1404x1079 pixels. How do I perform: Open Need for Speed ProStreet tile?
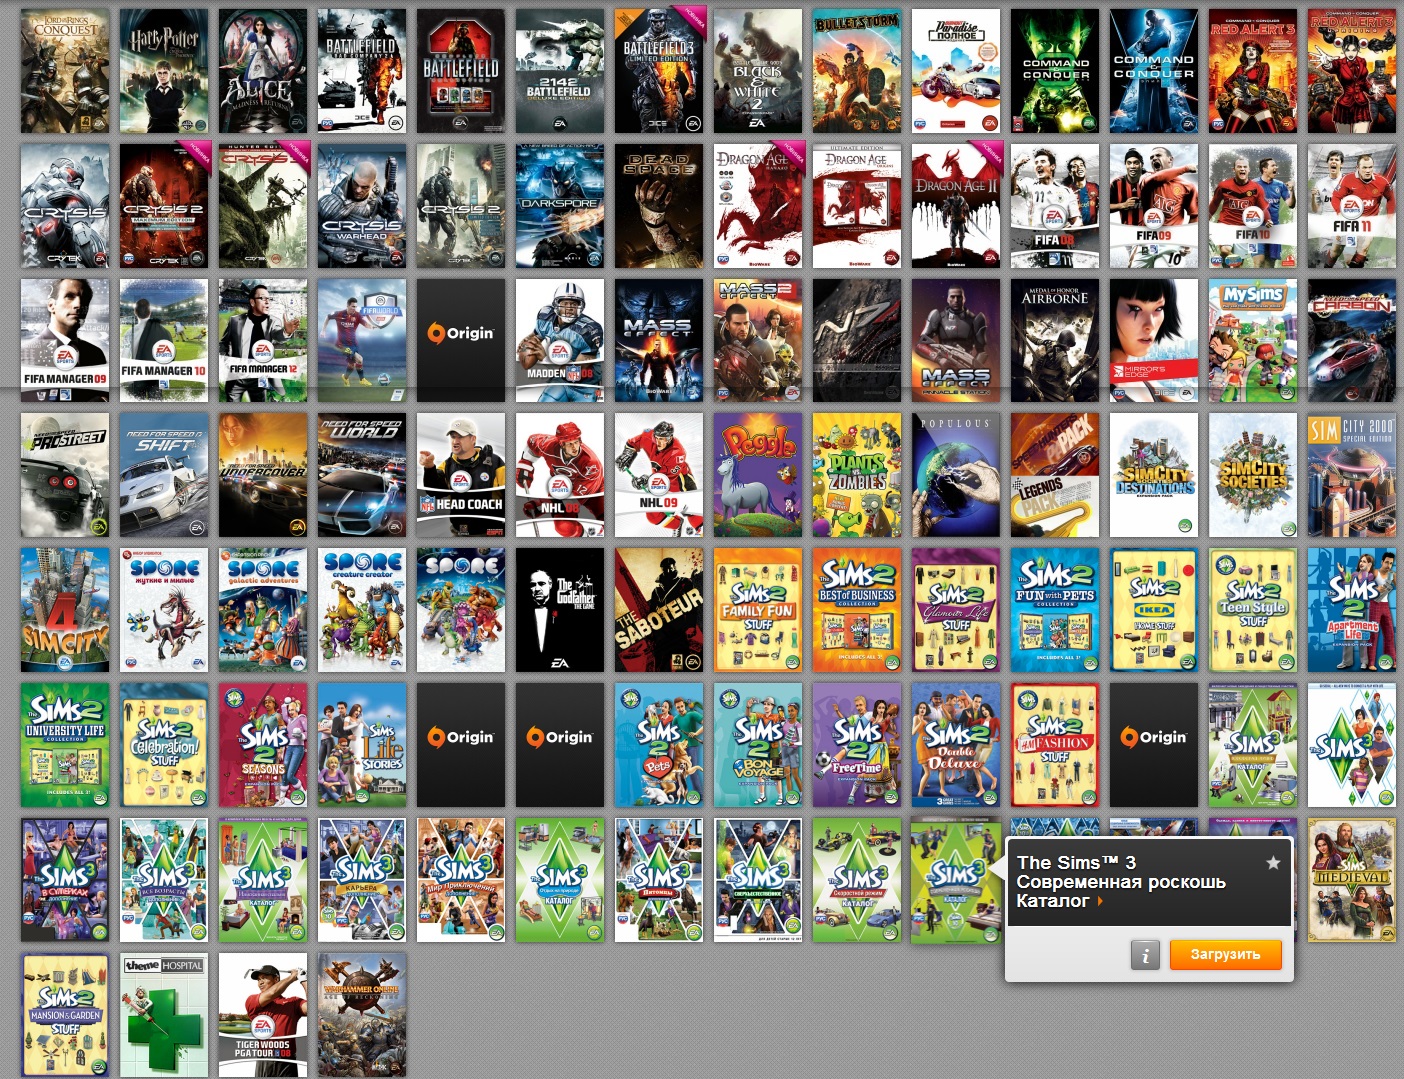click(x=65, y=475)
